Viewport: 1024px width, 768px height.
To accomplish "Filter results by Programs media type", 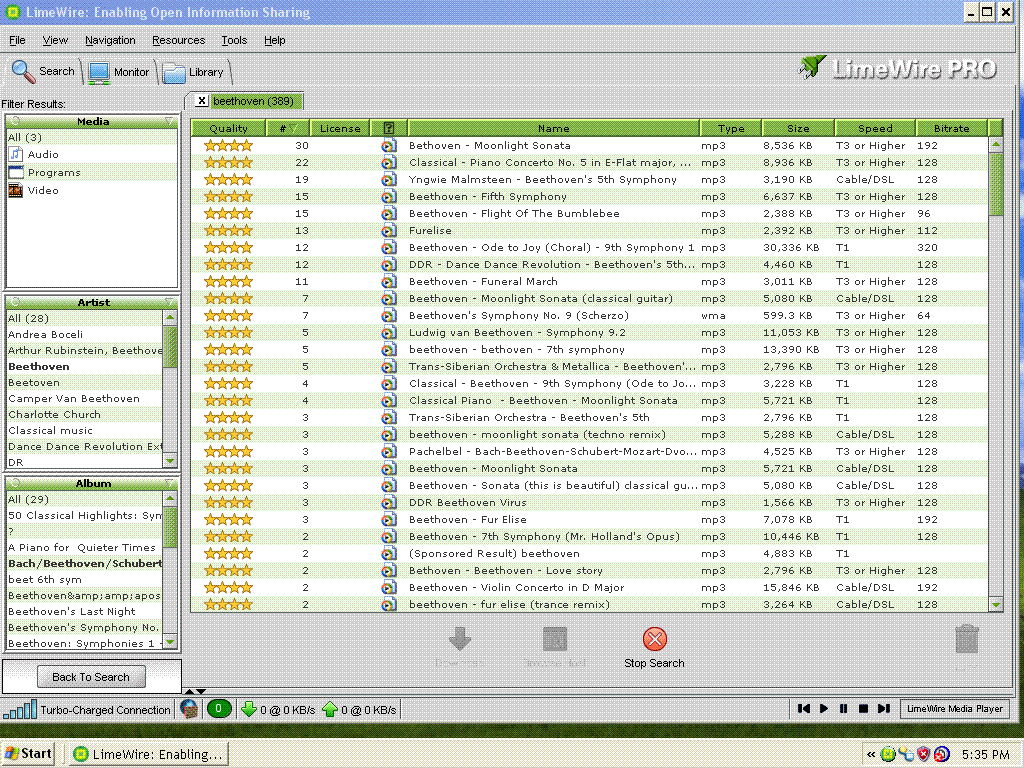I will (x=91, y=172).
